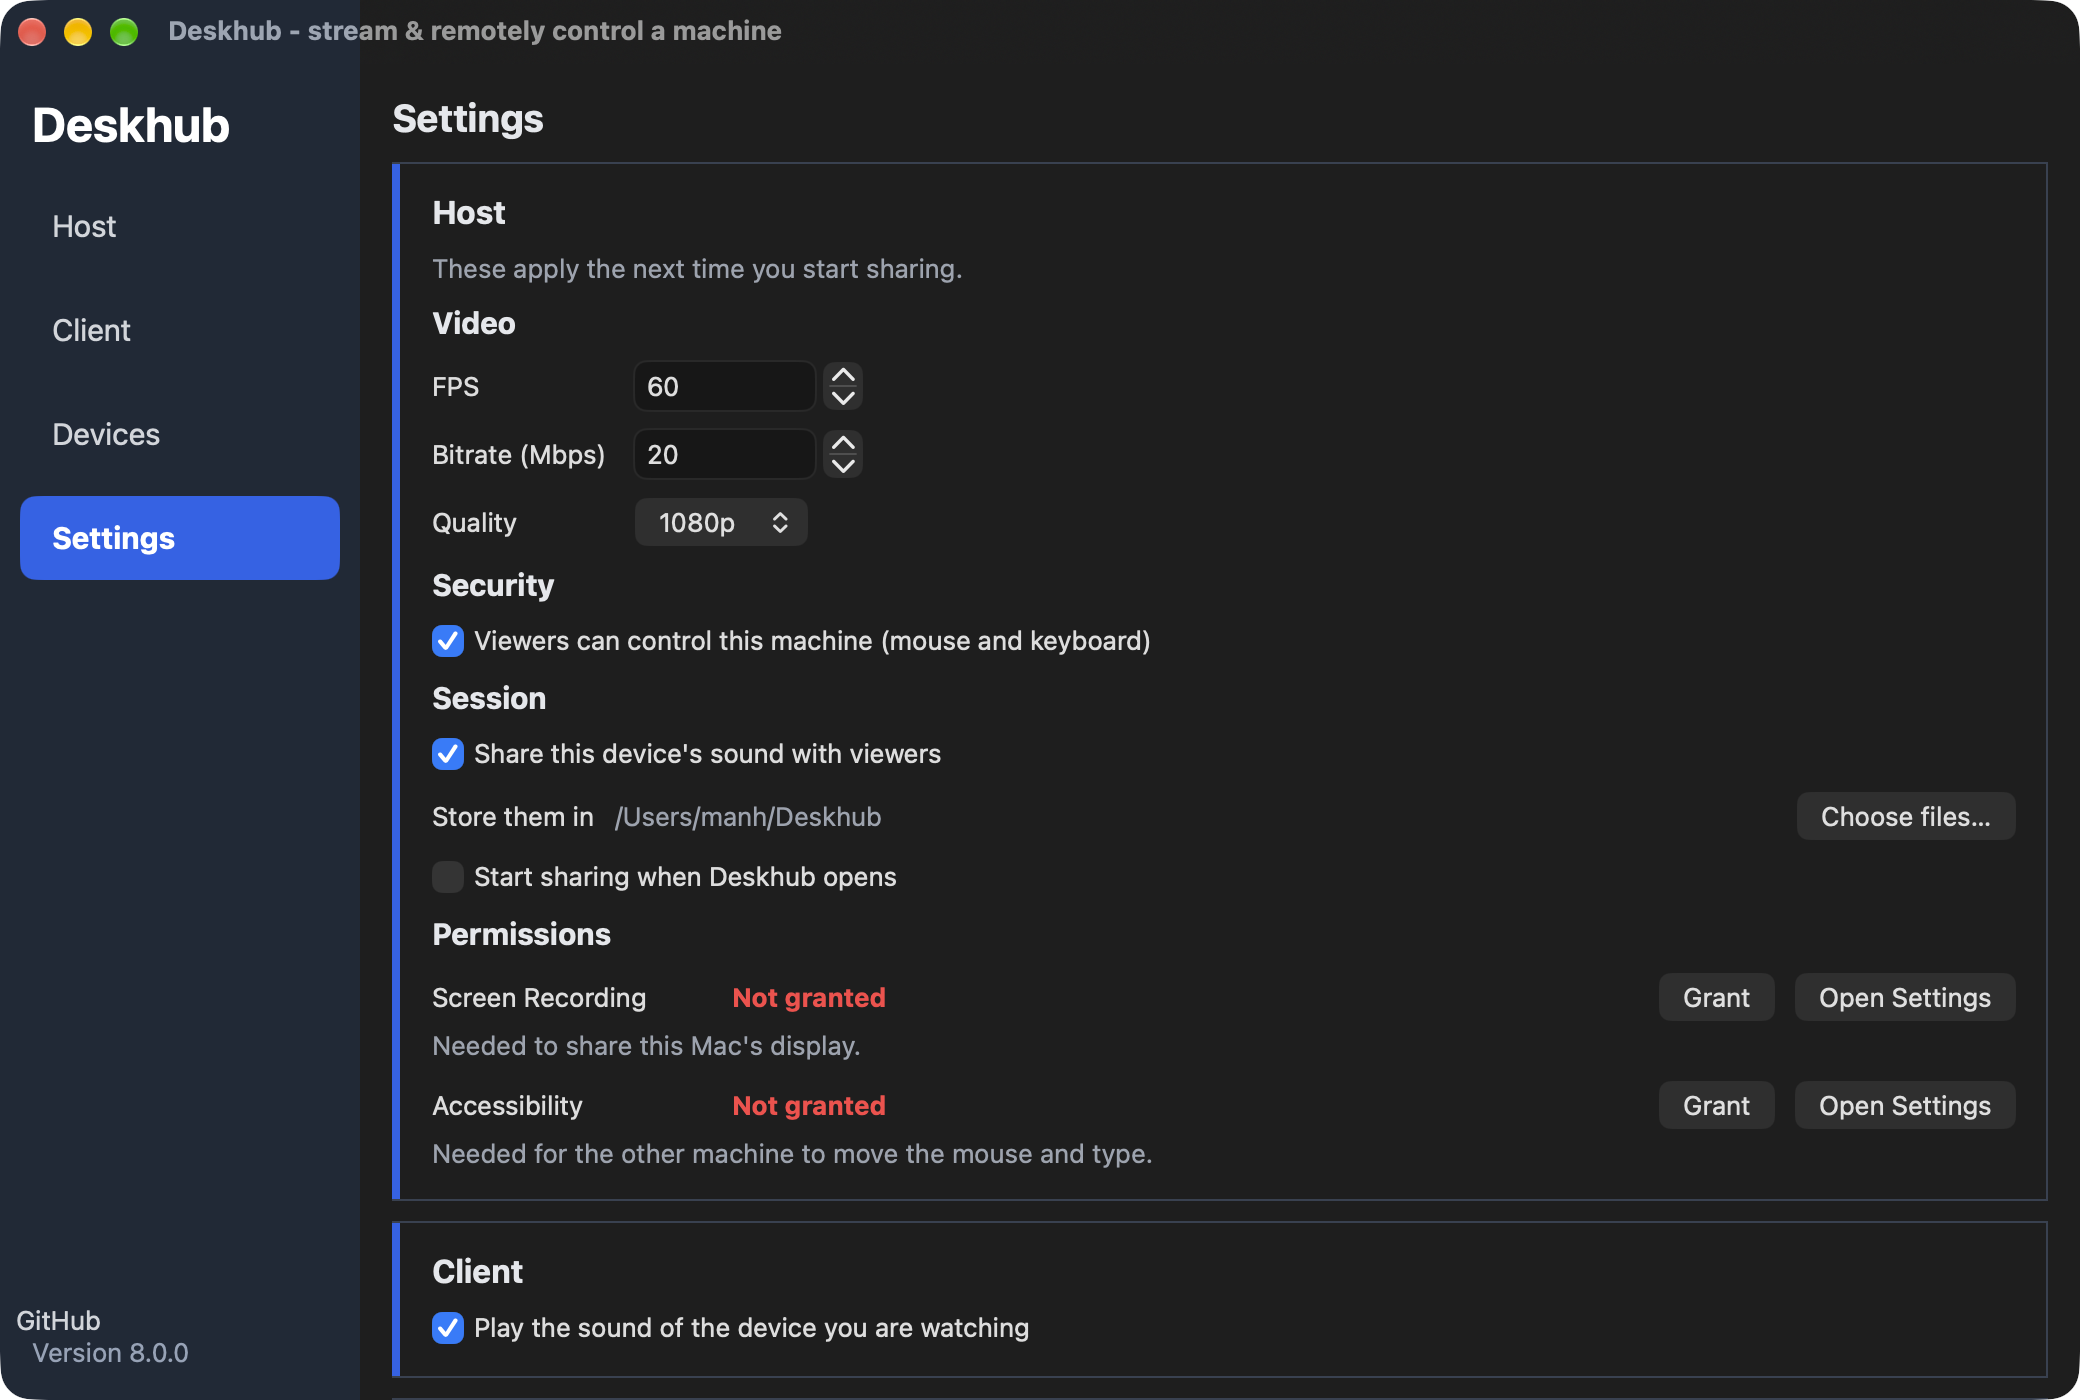Open the Host page in sidebar
Image resolution: width=2080 pixels, height=1400 pixels.
click(x=180, y=227)
